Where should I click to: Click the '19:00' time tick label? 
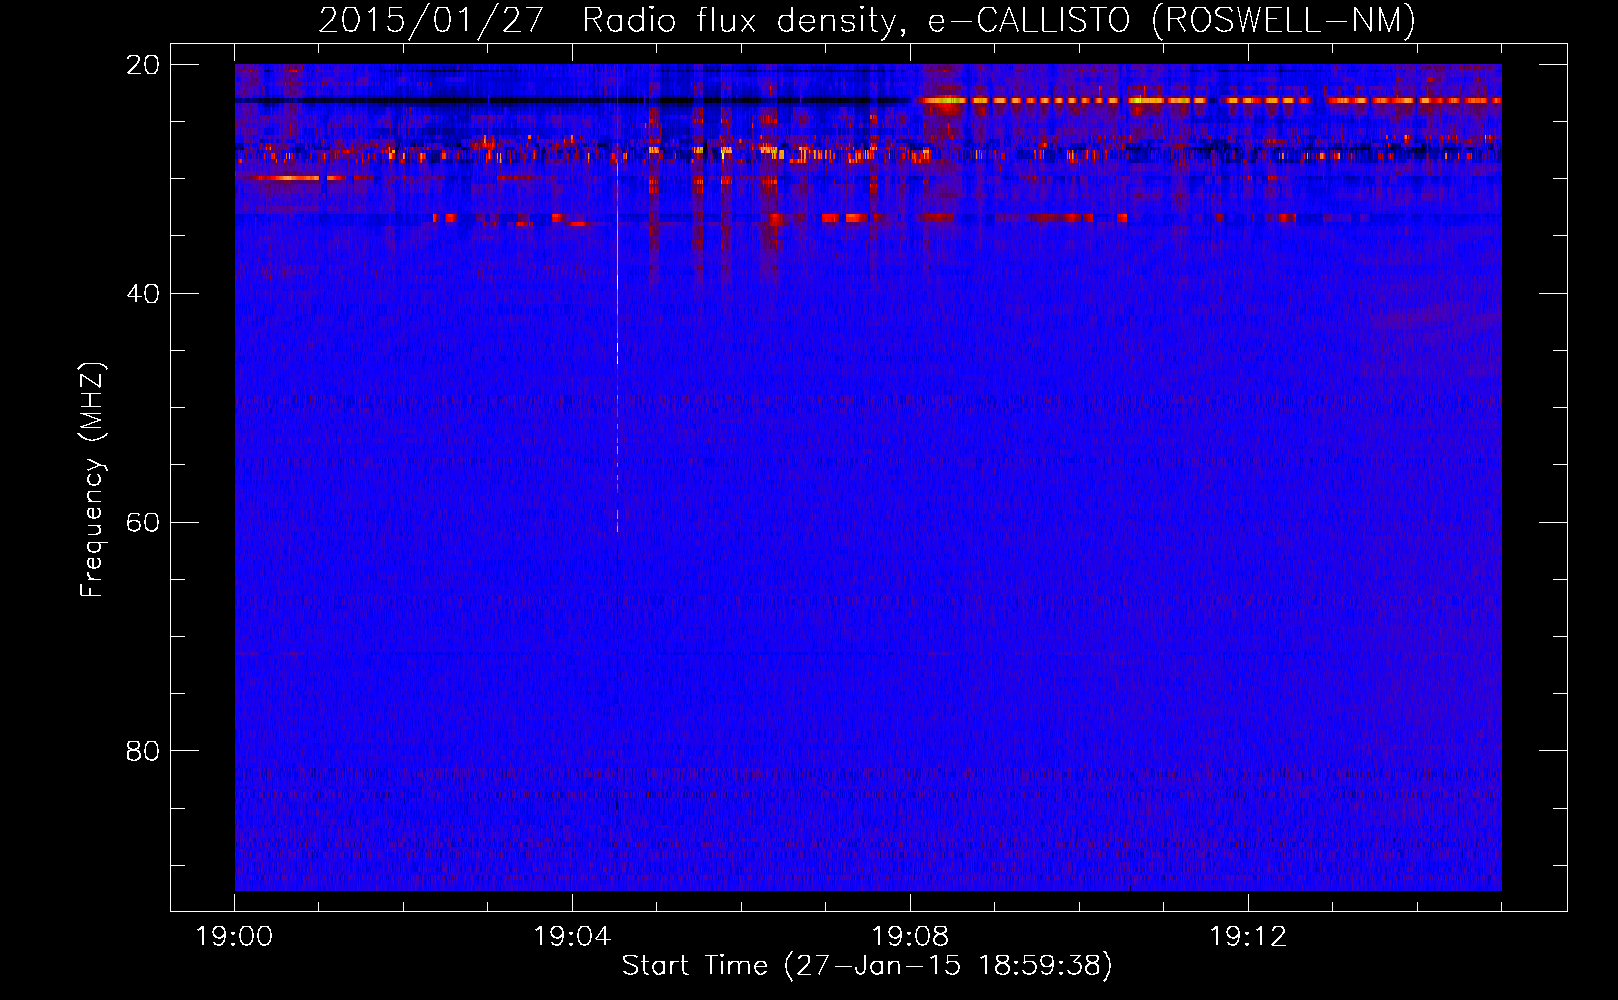point(235,936)
